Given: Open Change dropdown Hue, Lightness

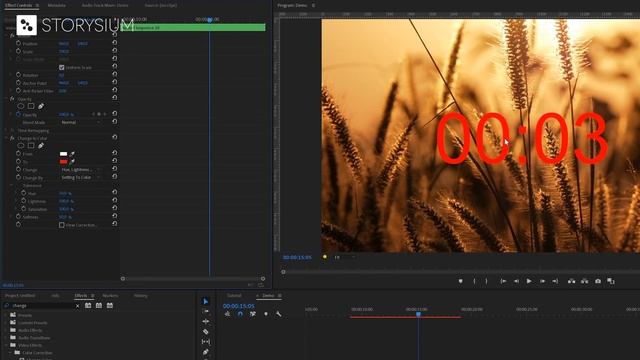Looking at the screenshot, I should coord(80,169).
